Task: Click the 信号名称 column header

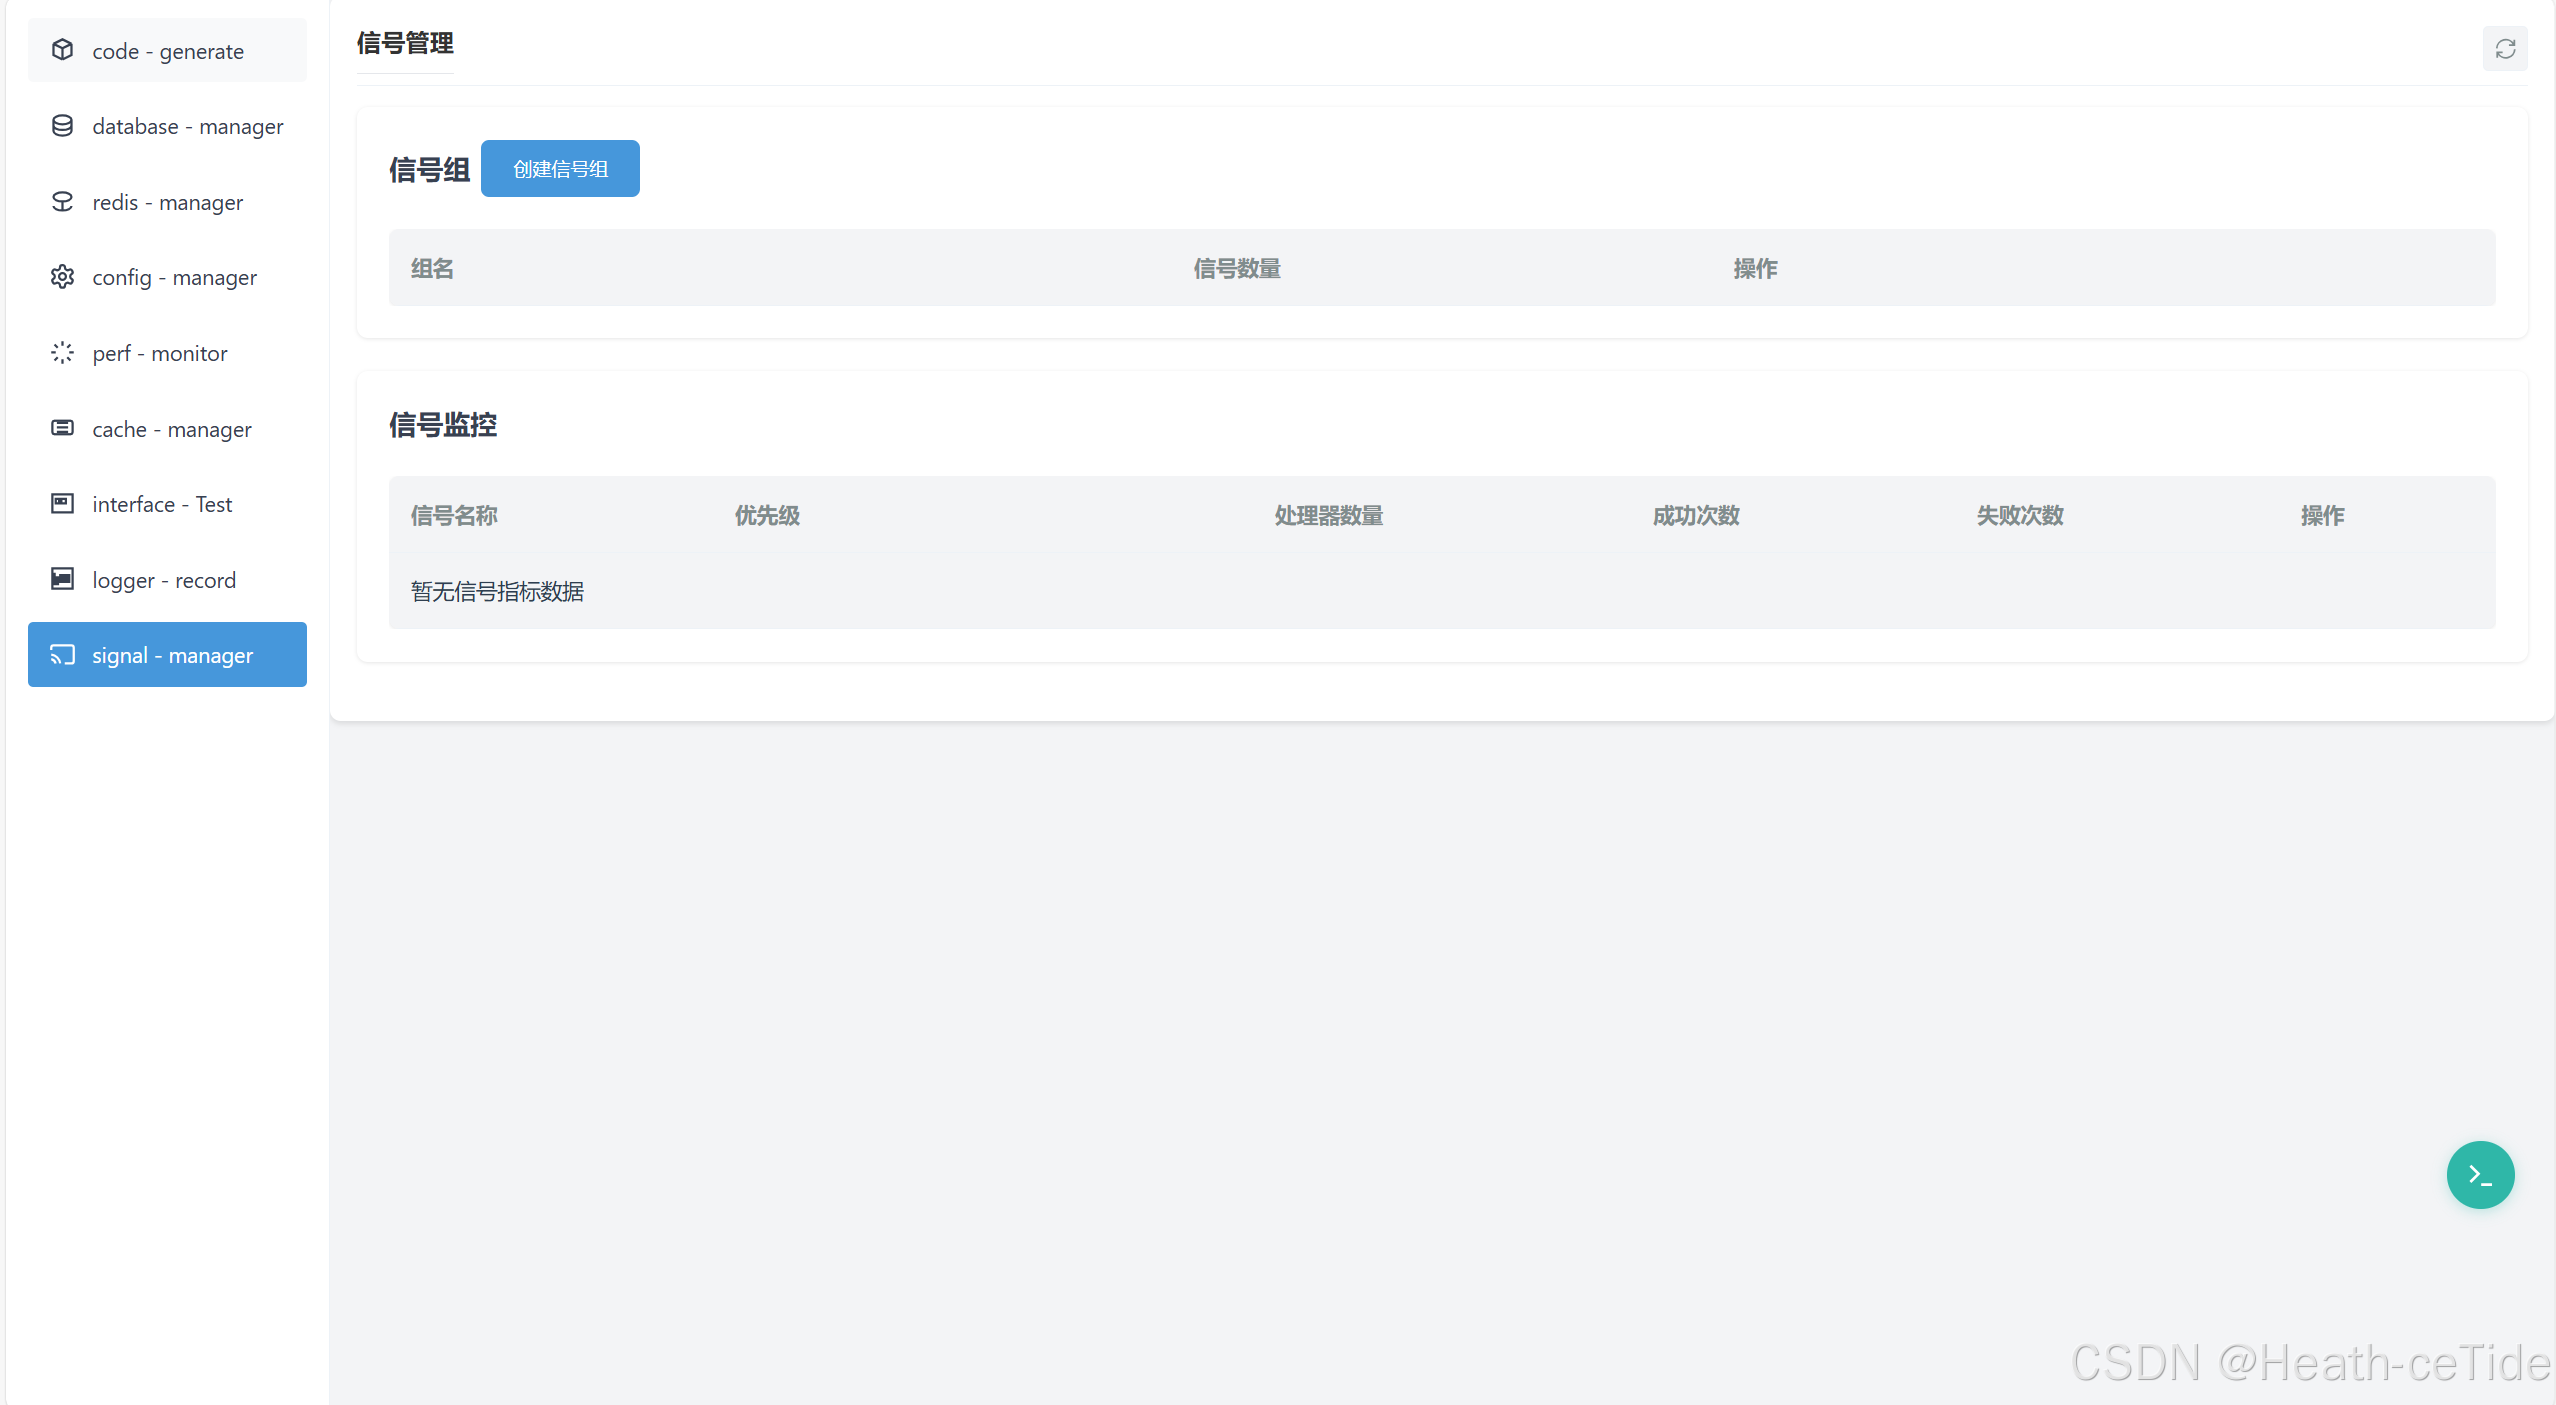Action: [x=454, y=516]
